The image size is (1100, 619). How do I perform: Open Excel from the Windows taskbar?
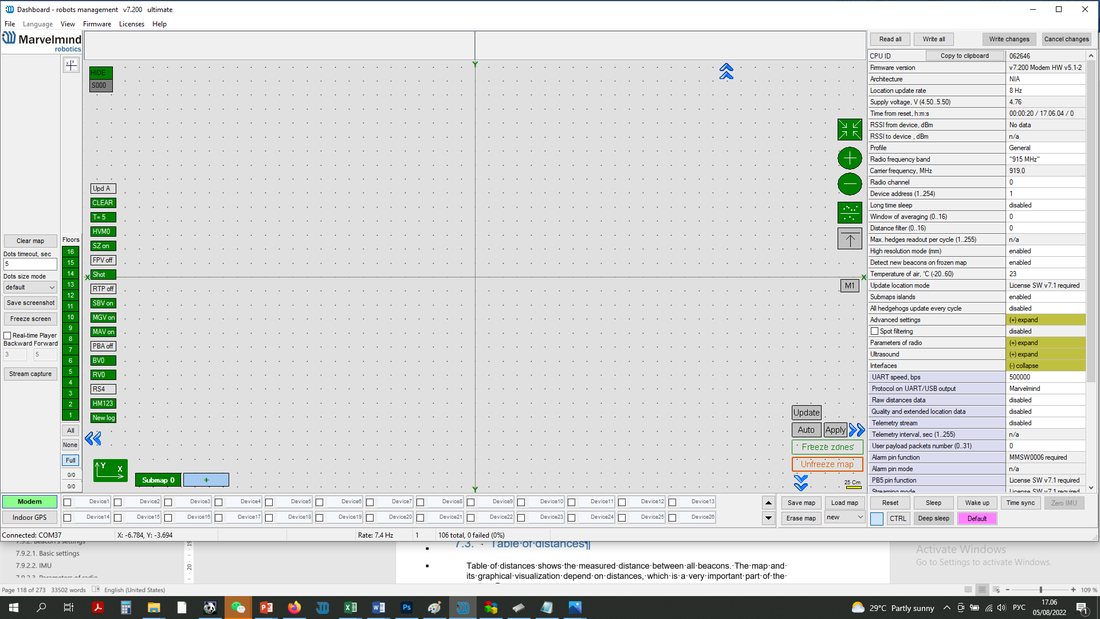350,607
